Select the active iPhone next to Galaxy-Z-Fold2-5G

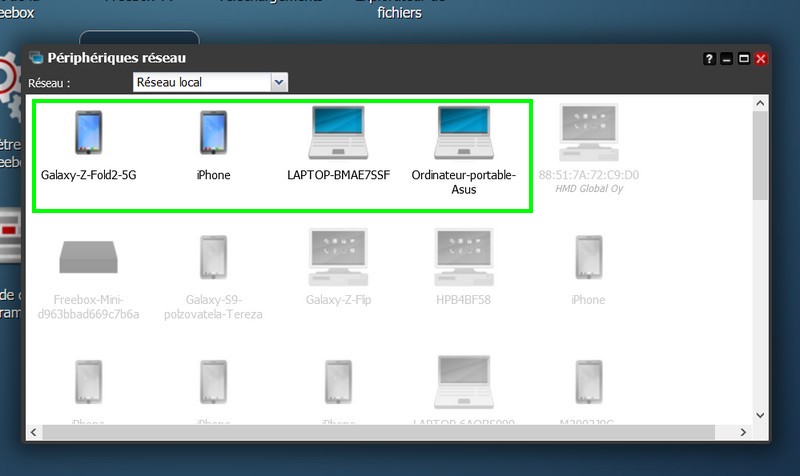[x=213, y=145]
